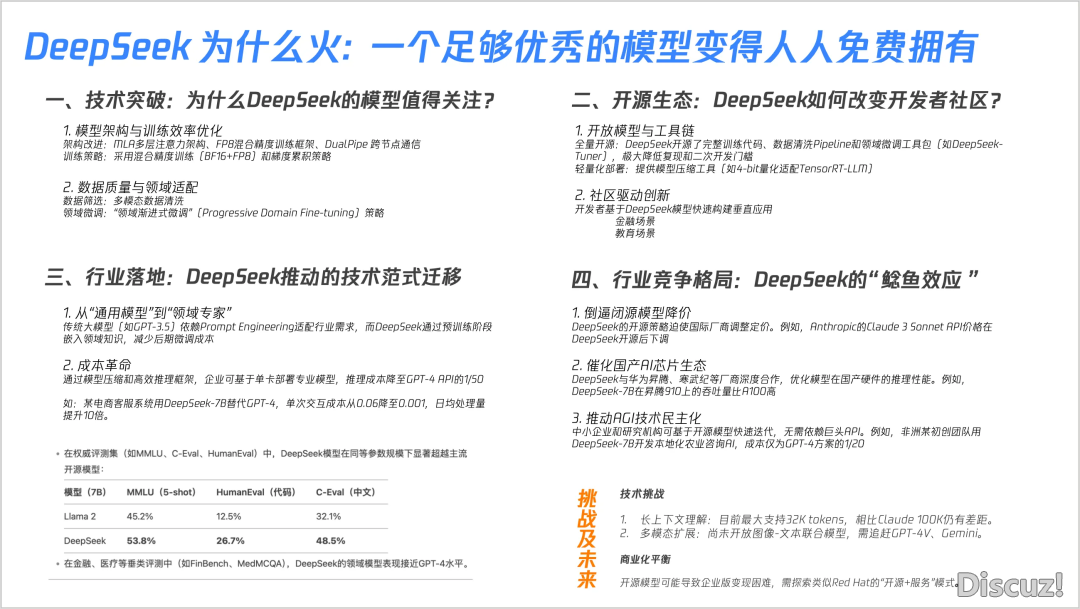
Task: Select '开发者基于DeepSeek模型快速构建垂直应用' line
Action: pyautogui.click(x=674, y=209)
